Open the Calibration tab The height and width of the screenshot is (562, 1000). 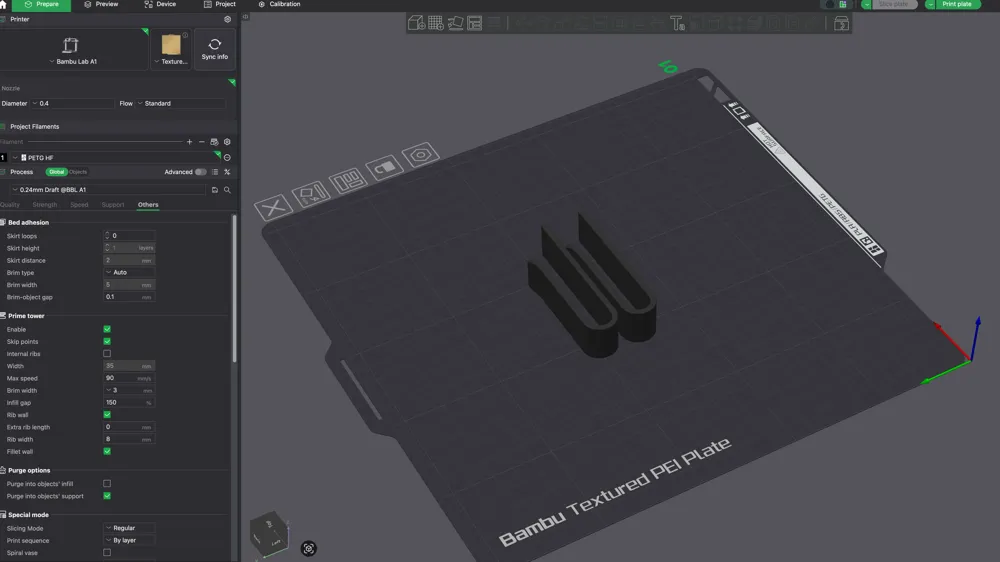pyautogui.click(x=279, y=4)
